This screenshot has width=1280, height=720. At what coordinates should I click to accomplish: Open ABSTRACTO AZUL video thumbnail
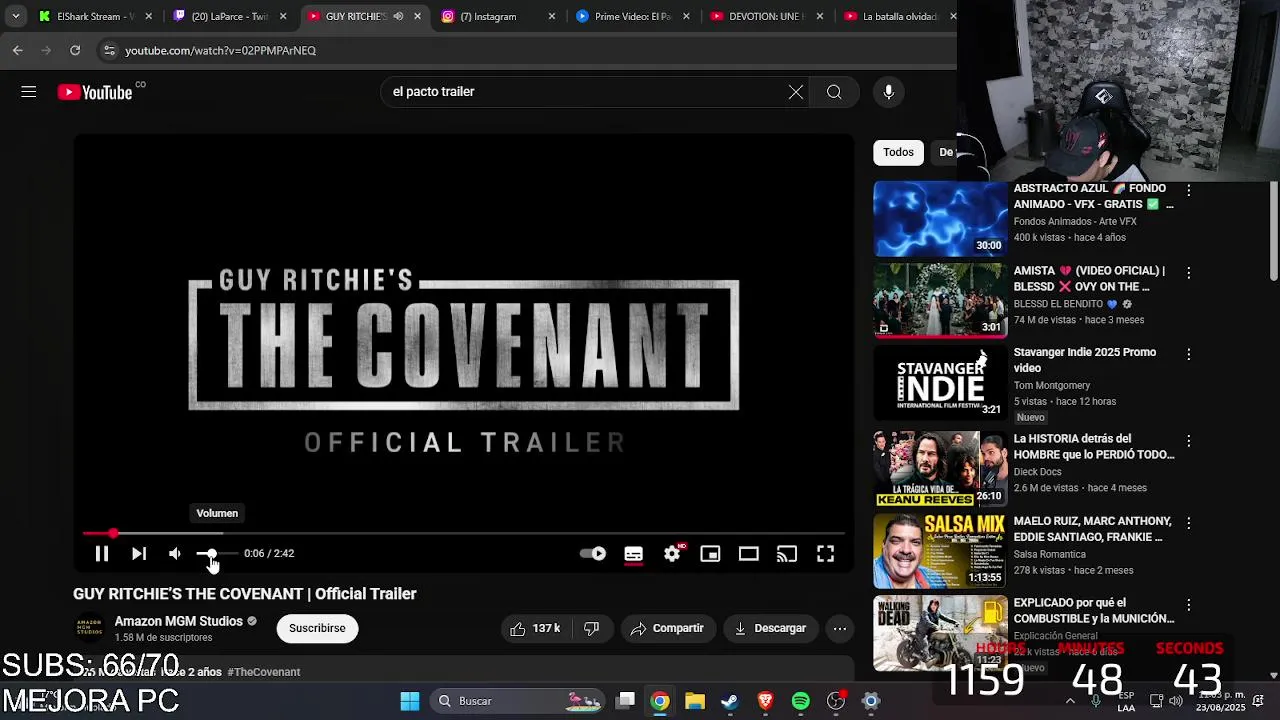coord(940,219)
